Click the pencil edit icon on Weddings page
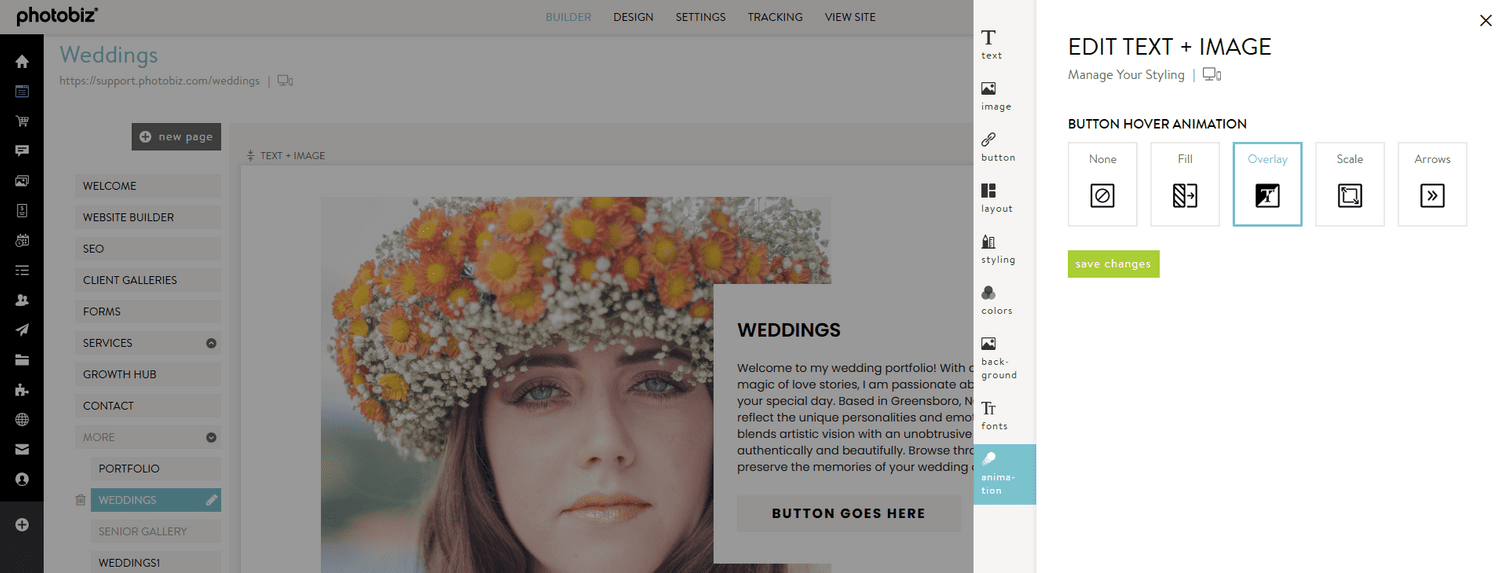Image resolution: width=1500 pixels, height=573 pixels. coord(211,500)
